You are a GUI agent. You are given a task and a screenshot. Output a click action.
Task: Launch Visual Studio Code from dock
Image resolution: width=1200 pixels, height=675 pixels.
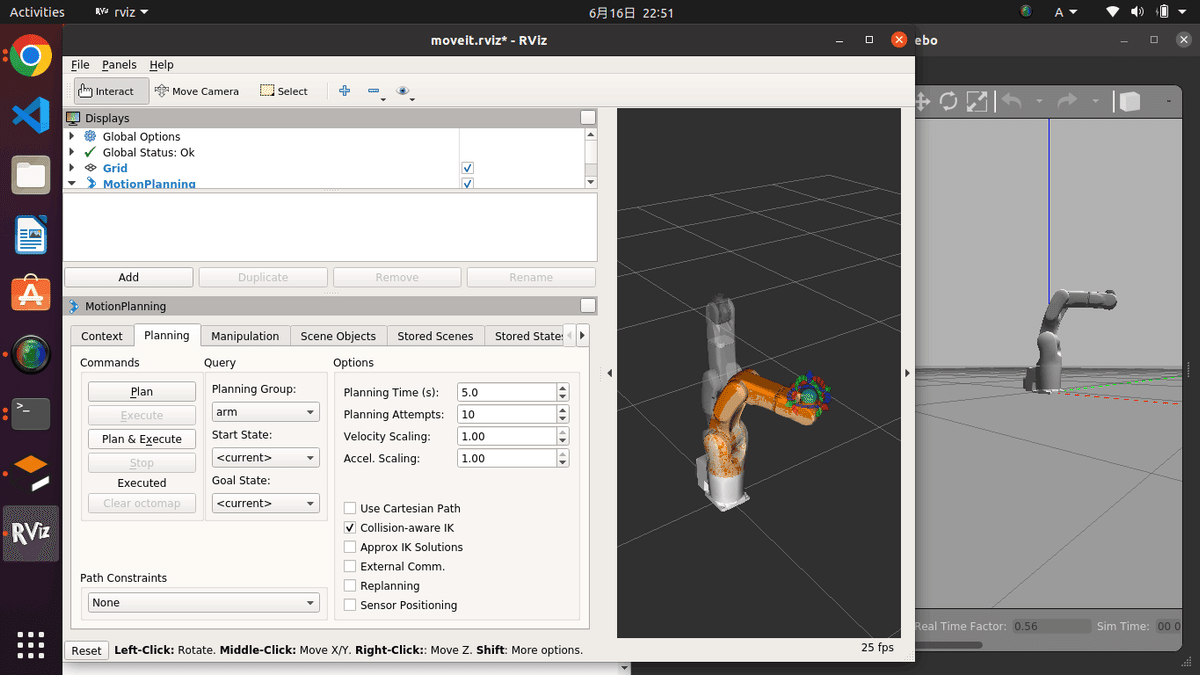[31, 116]
